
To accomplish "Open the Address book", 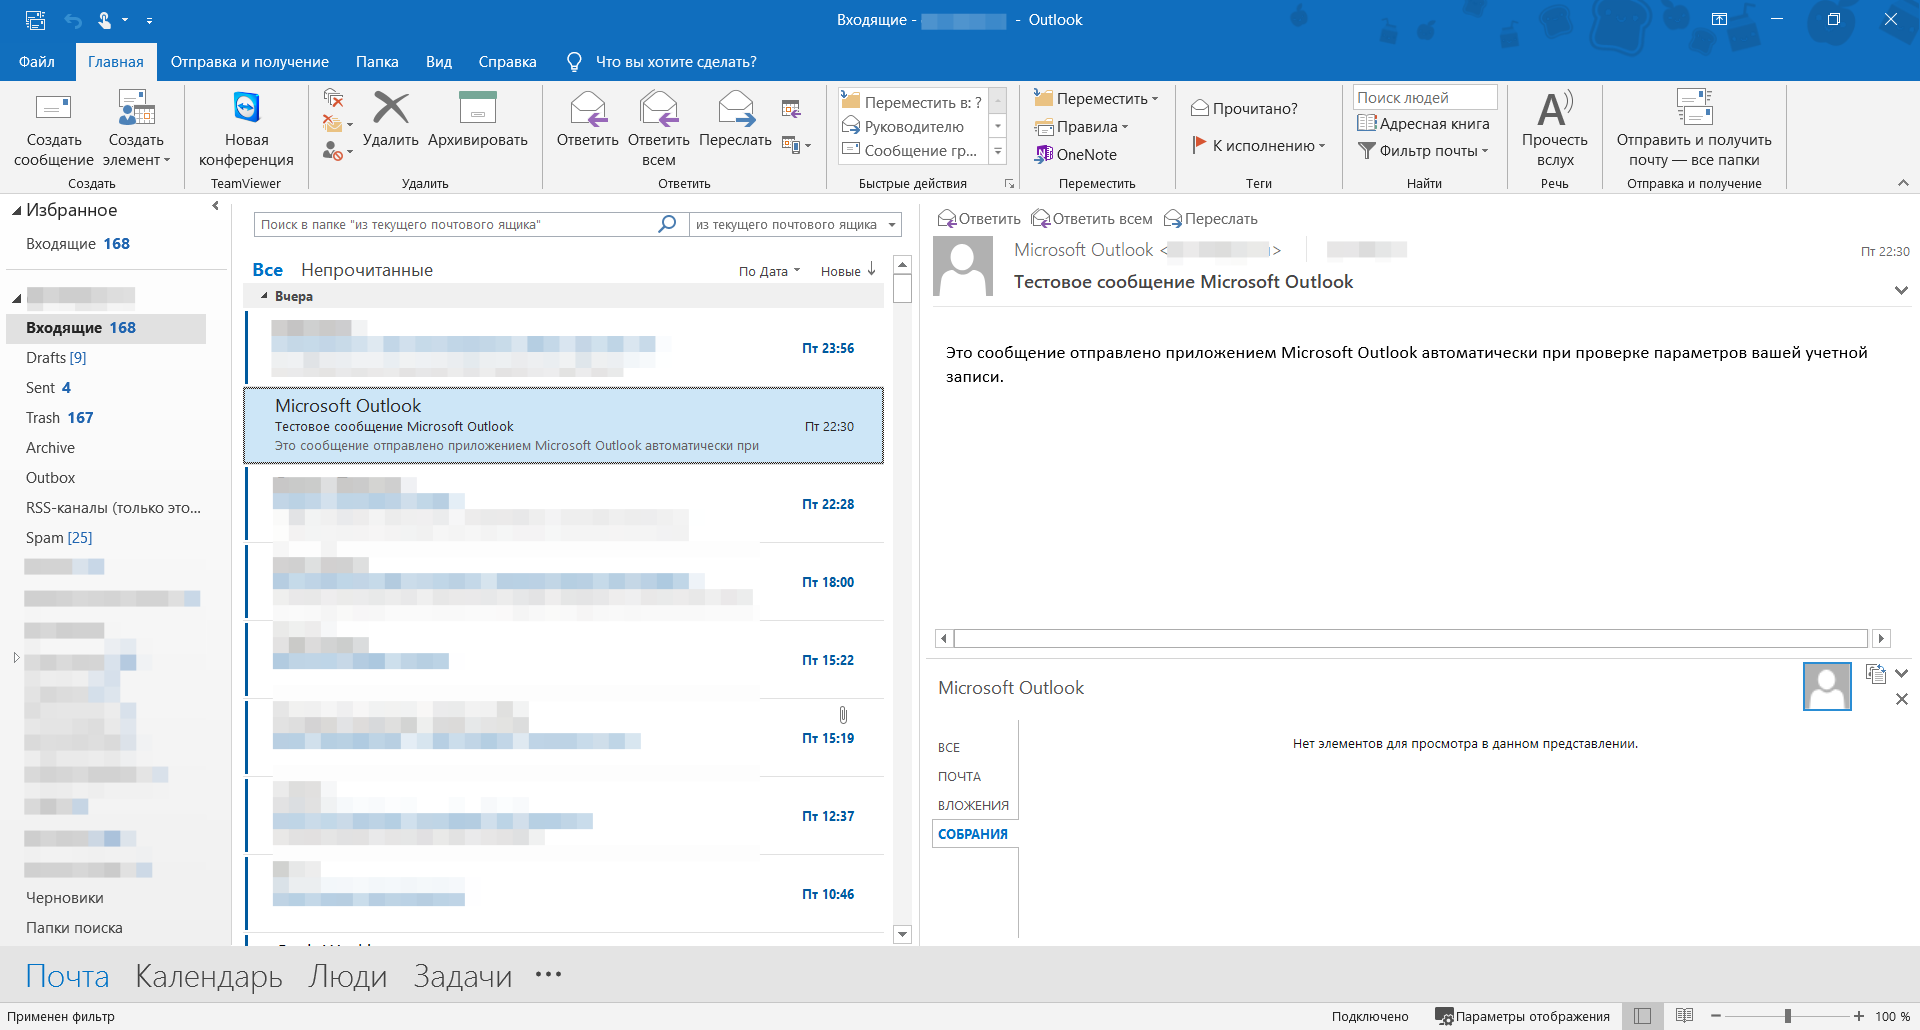I will [1424, 124].
